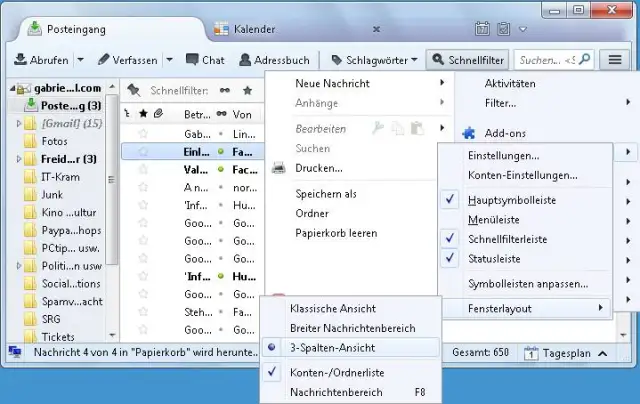The image size is (640, 404).
Task: Click the Abrufen get-mail button
Action: [40, 60]
